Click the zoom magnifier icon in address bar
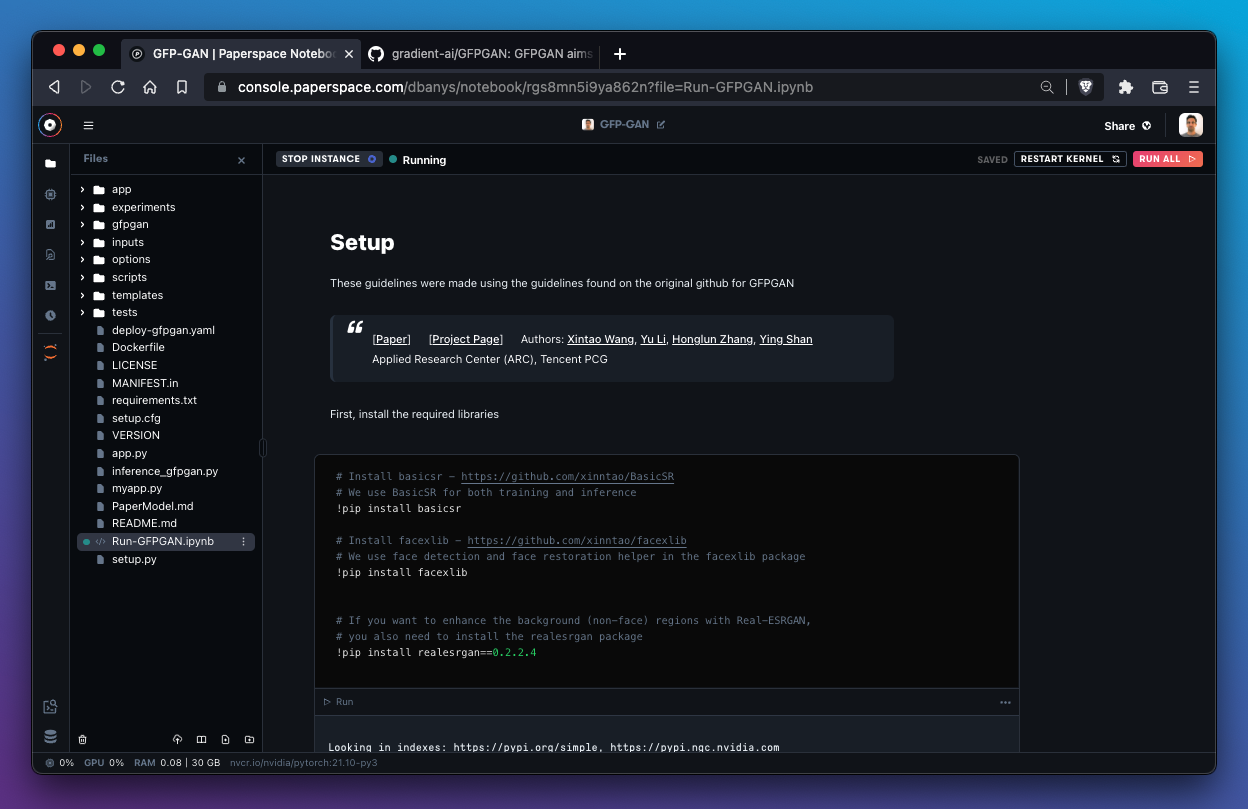This screenshot has width=1248, height=809. coord(1047,87)
